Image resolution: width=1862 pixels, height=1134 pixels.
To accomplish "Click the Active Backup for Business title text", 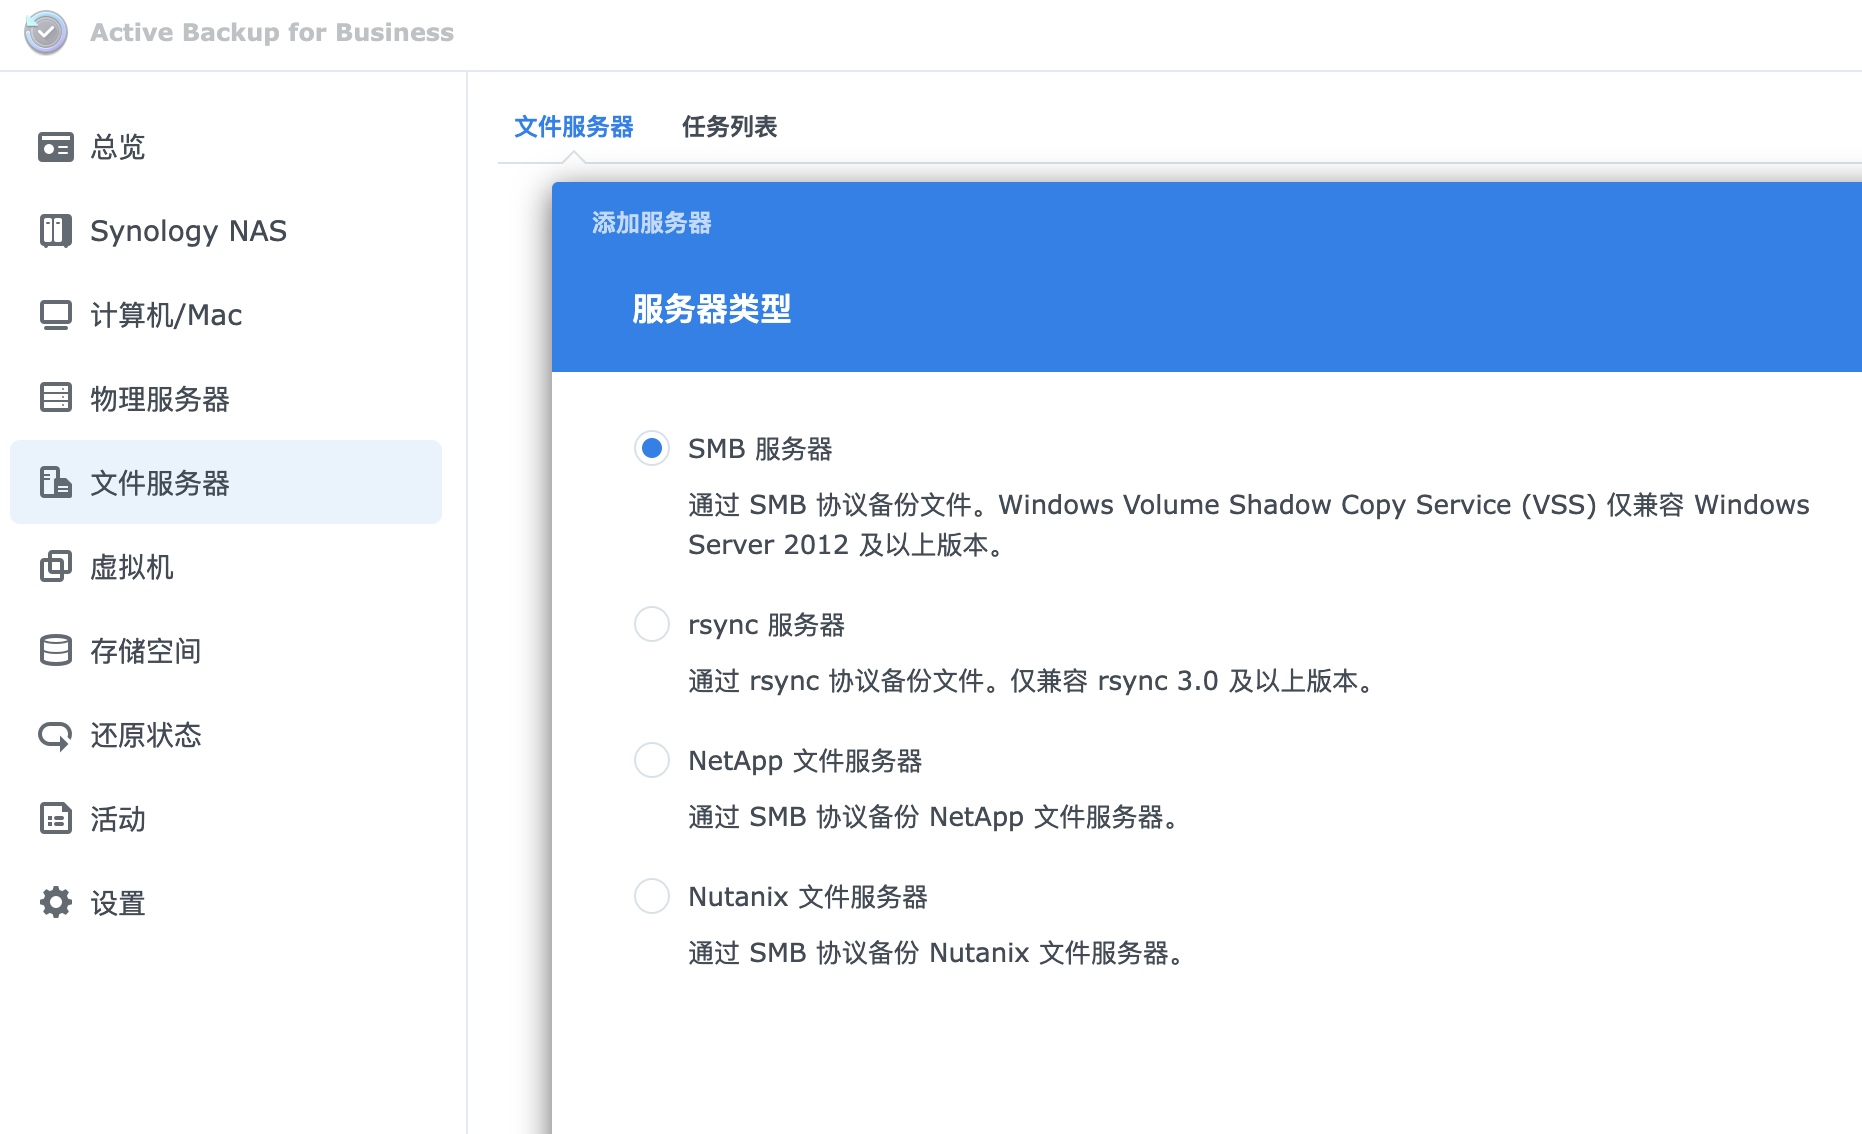I will (272, 32).
